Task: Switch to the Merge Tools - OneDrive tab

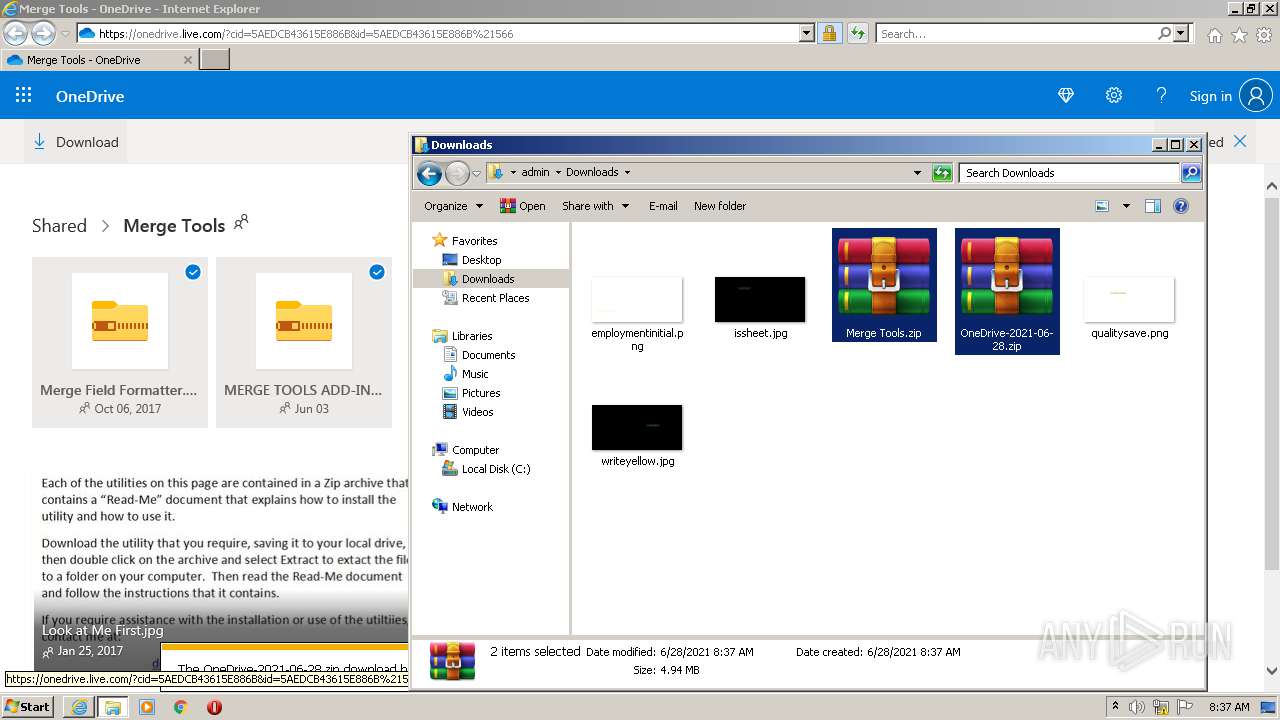Action: point(99,60)
